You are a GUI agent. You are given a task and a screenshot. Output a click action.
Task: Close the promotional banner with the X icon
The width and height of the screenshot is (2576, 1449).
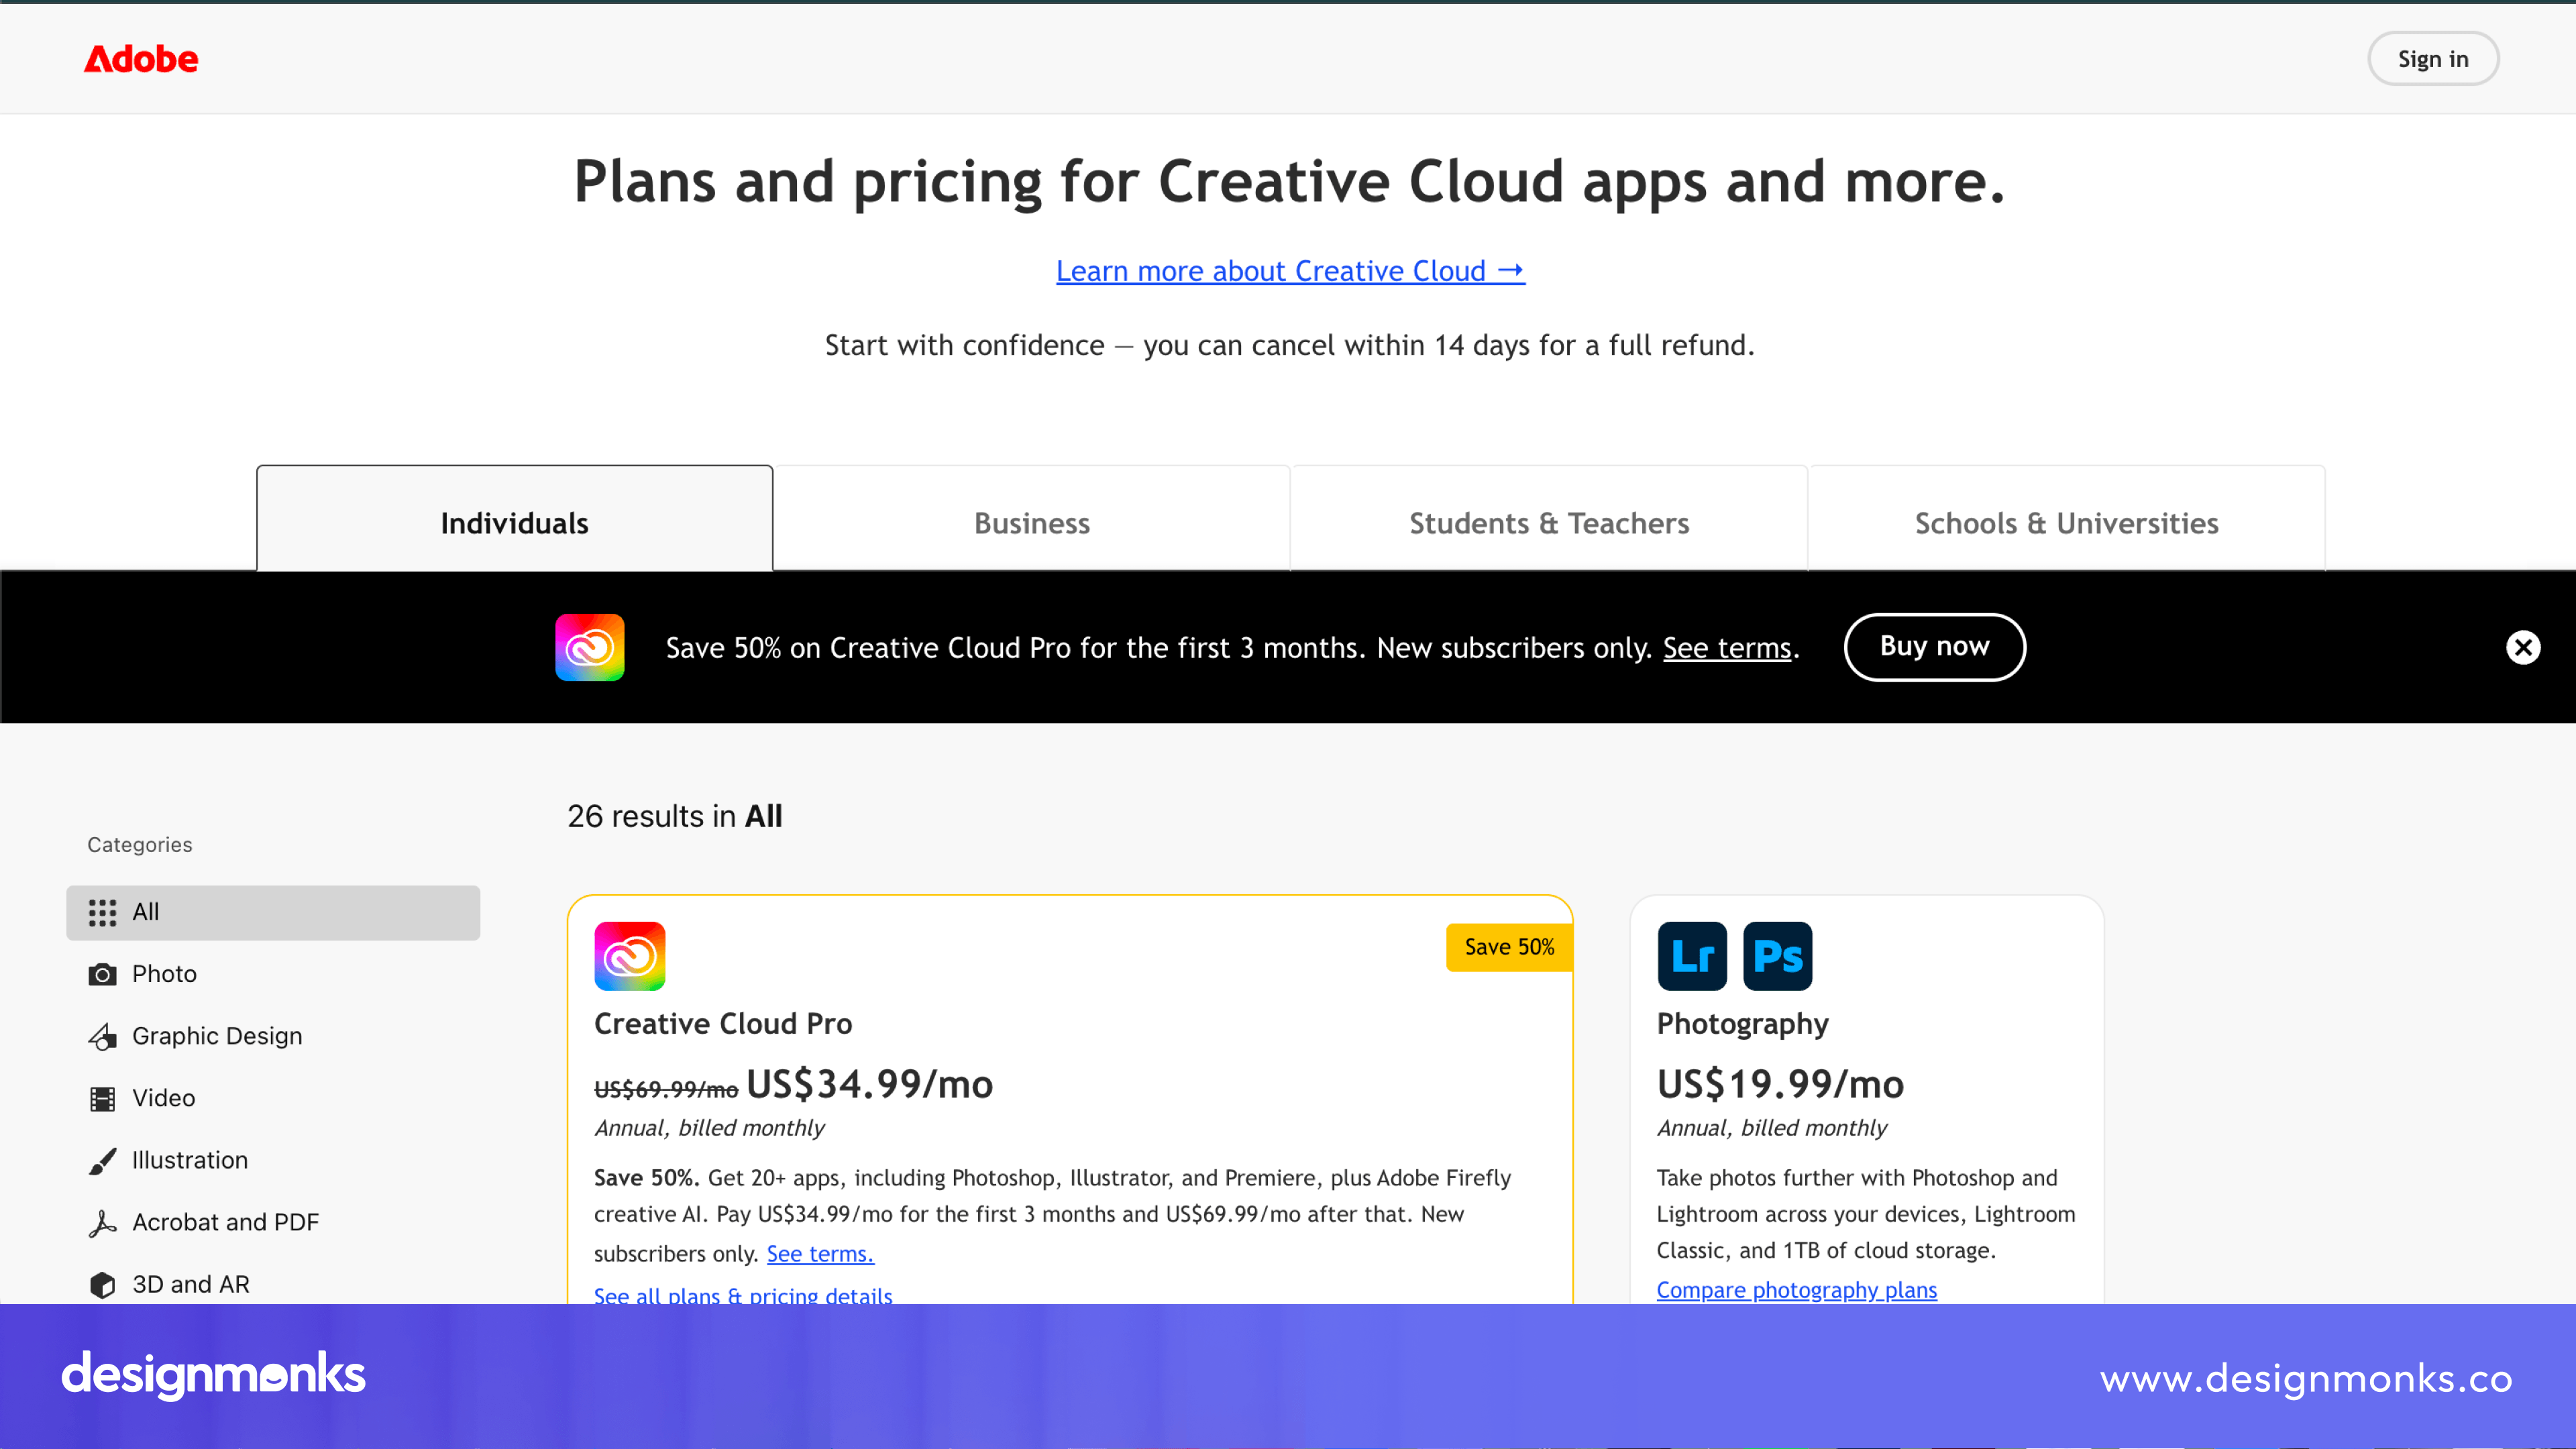[2523, 647]
